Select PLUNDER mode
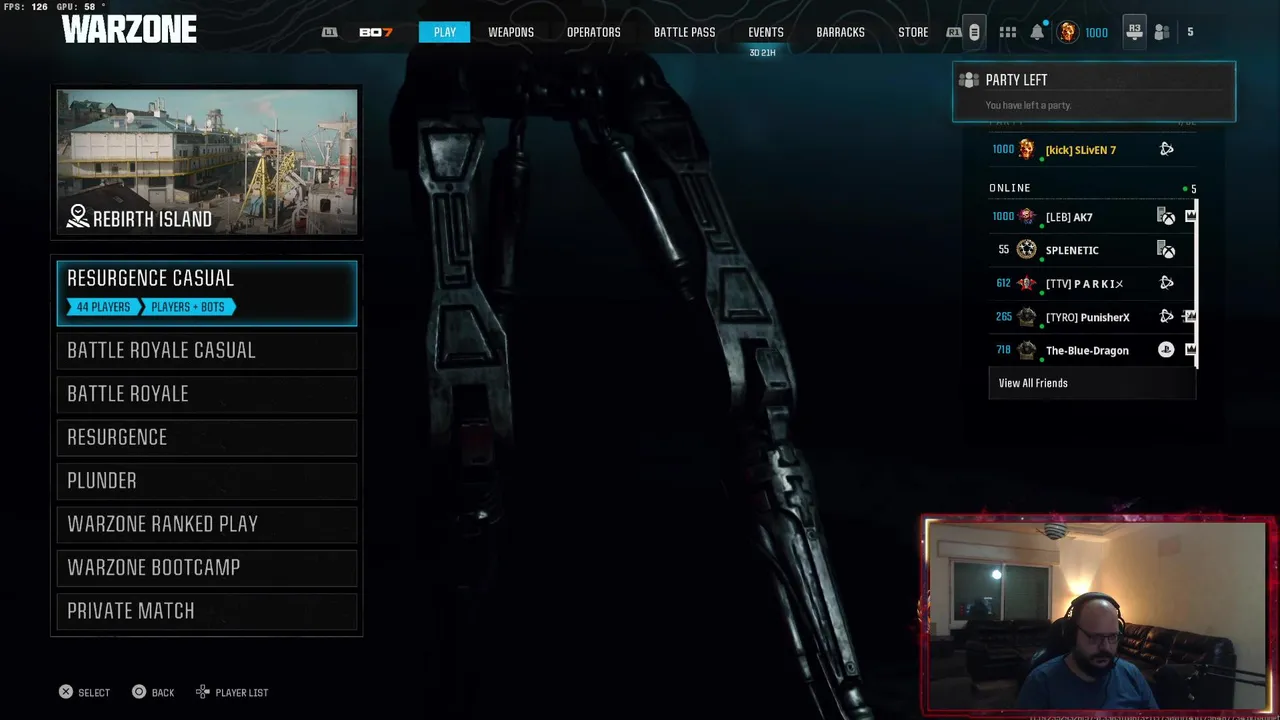Image resolution: width=1280 pixels, height=720 pixels. pyautogui.click(x=207, y=481)
